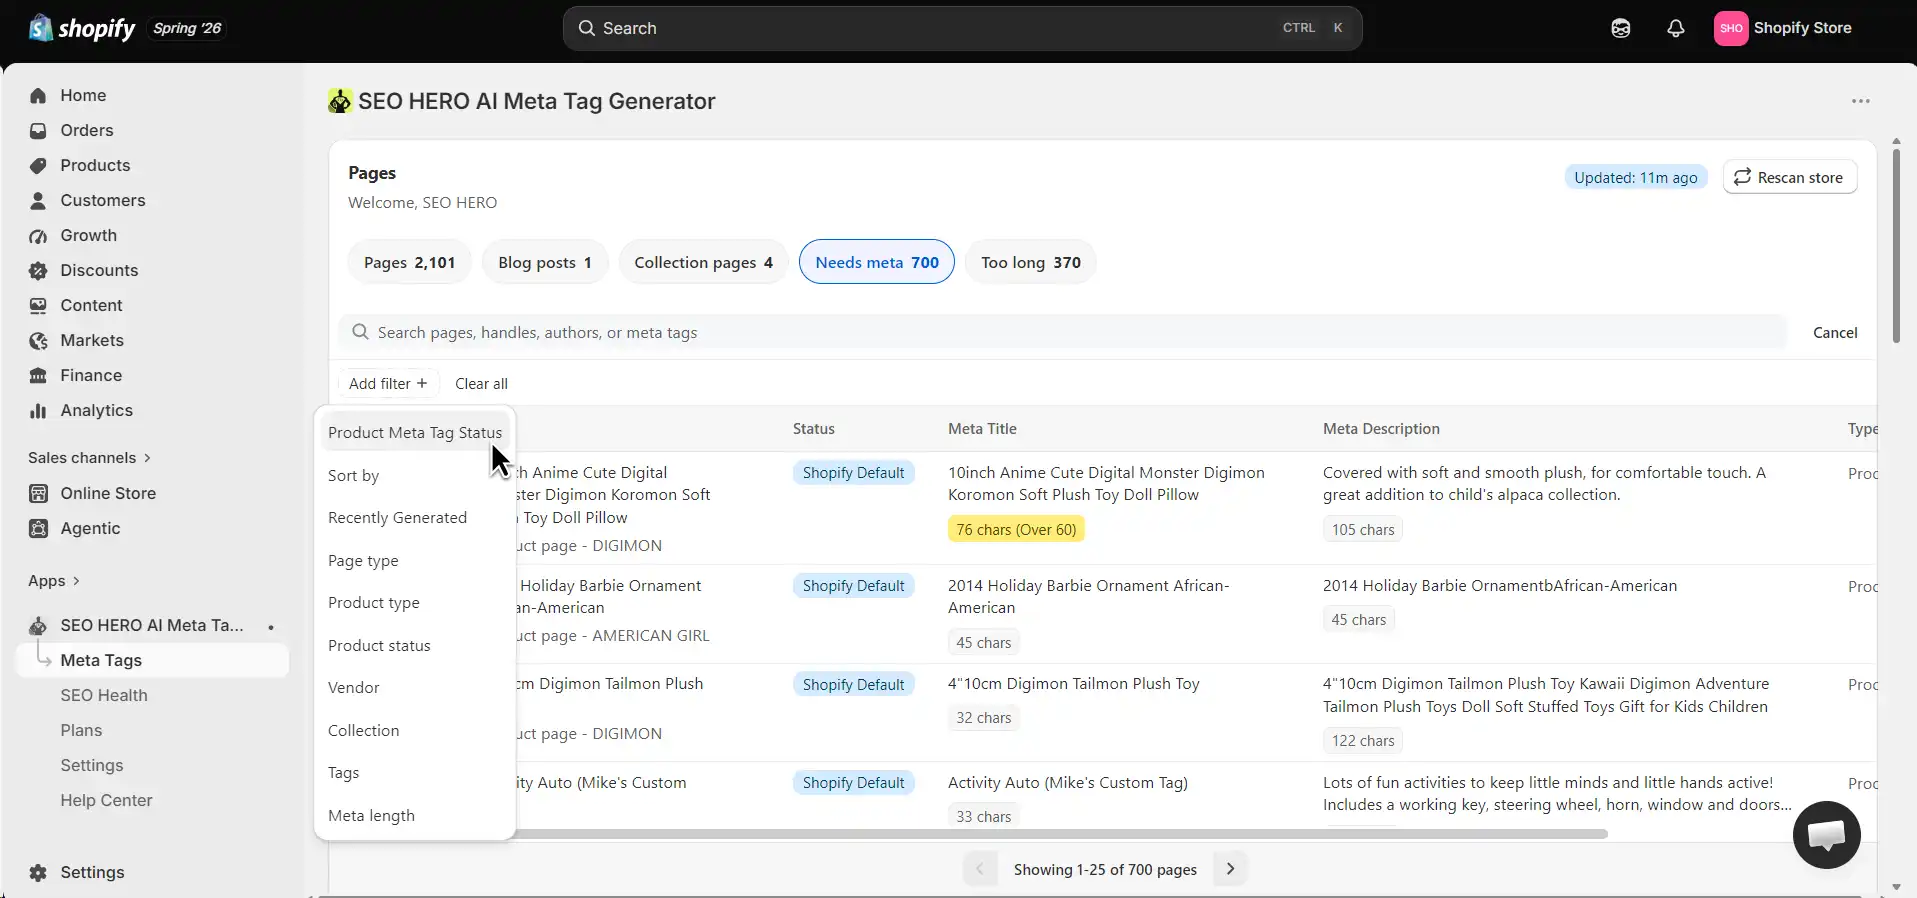The width and height of the screenshot is (1917, 898).
Task: Click the Discounts badge icon
Action: click(x=38, y=271)
